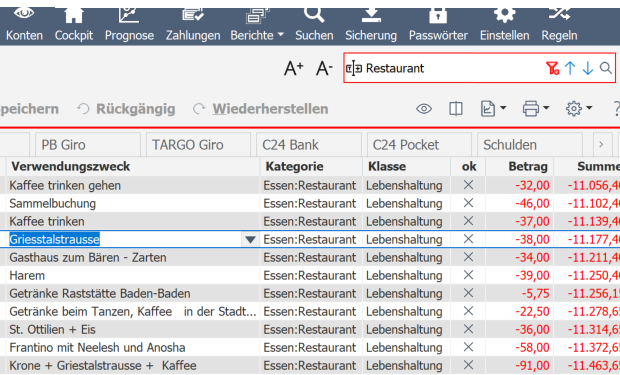Jump to previous search match arrow
Screen dimensions: 620x375
pyautogui.click(x=570, y=68)
